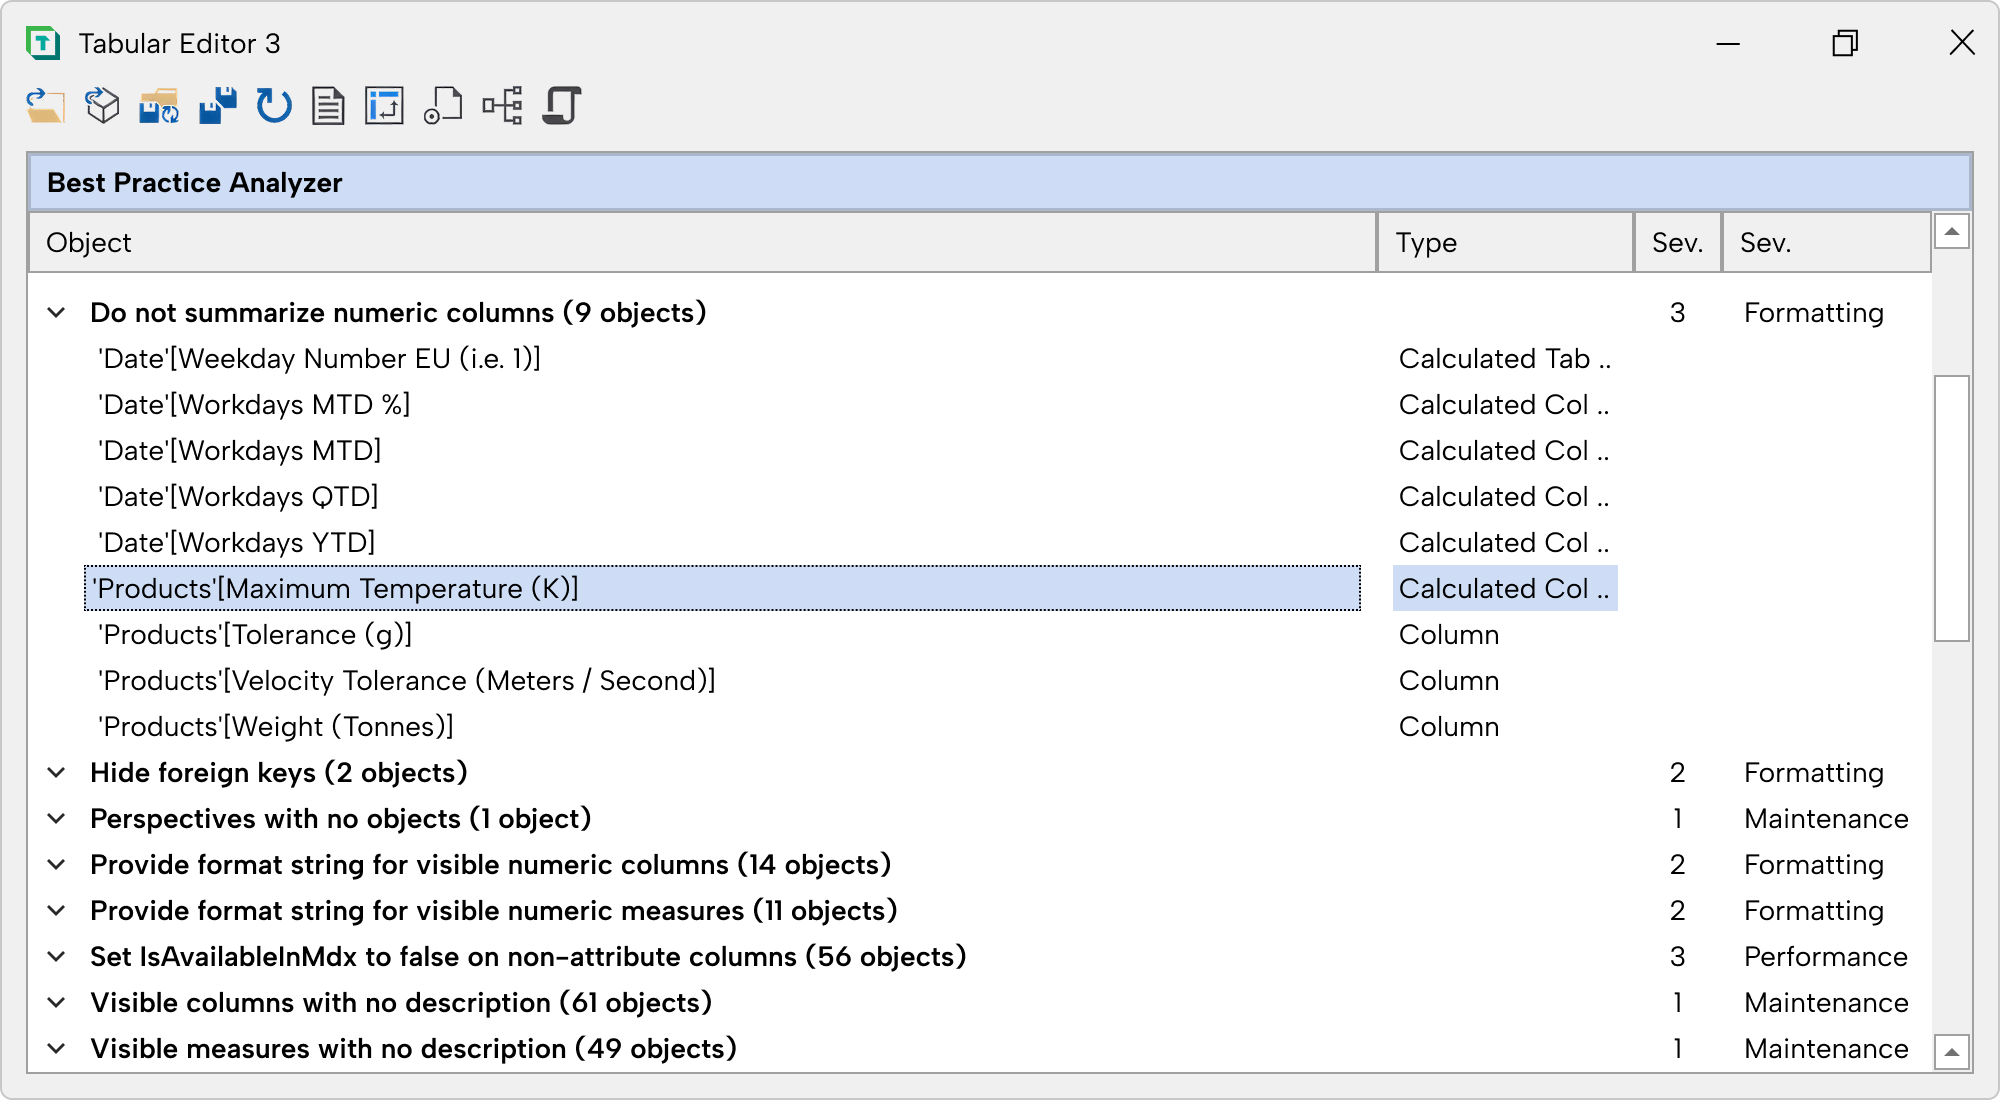Click the Best Practice Analyzer panel title
2000x1100 pixels.
tap(195, 183)
